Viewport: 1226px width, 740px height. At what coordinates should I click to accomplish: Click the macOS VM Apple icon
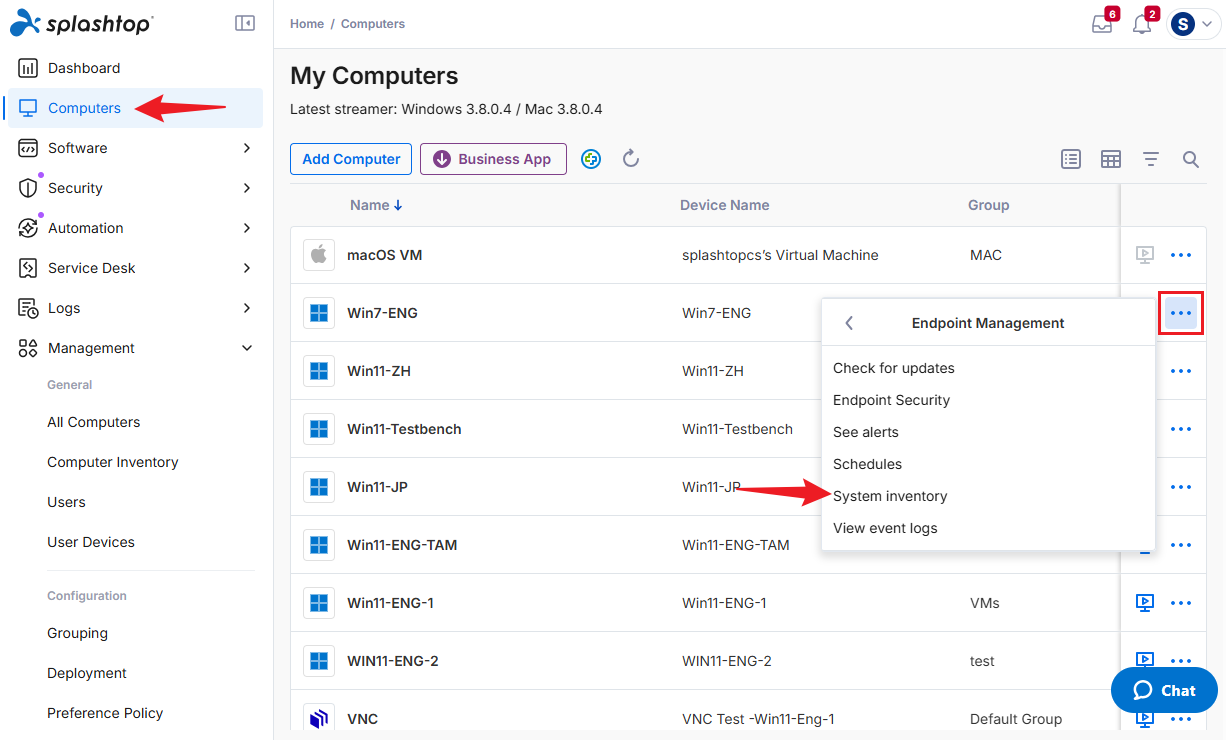(x=319, y=255)
